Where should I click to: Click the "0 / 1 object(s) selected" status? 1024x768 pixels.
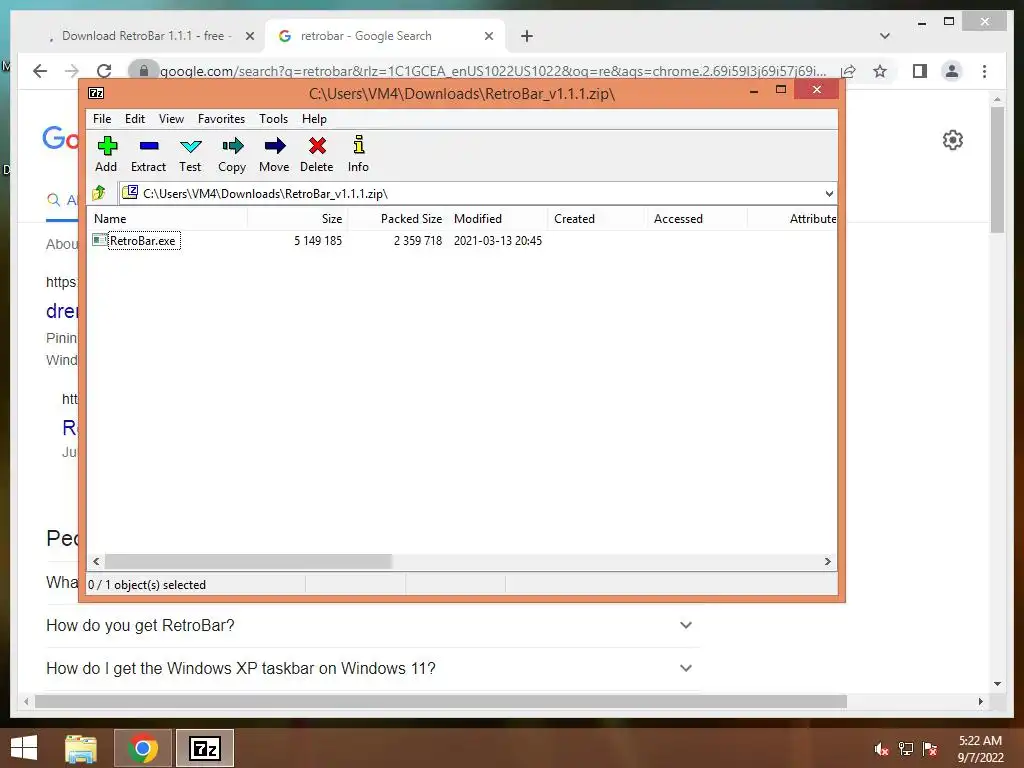point(147,584)
